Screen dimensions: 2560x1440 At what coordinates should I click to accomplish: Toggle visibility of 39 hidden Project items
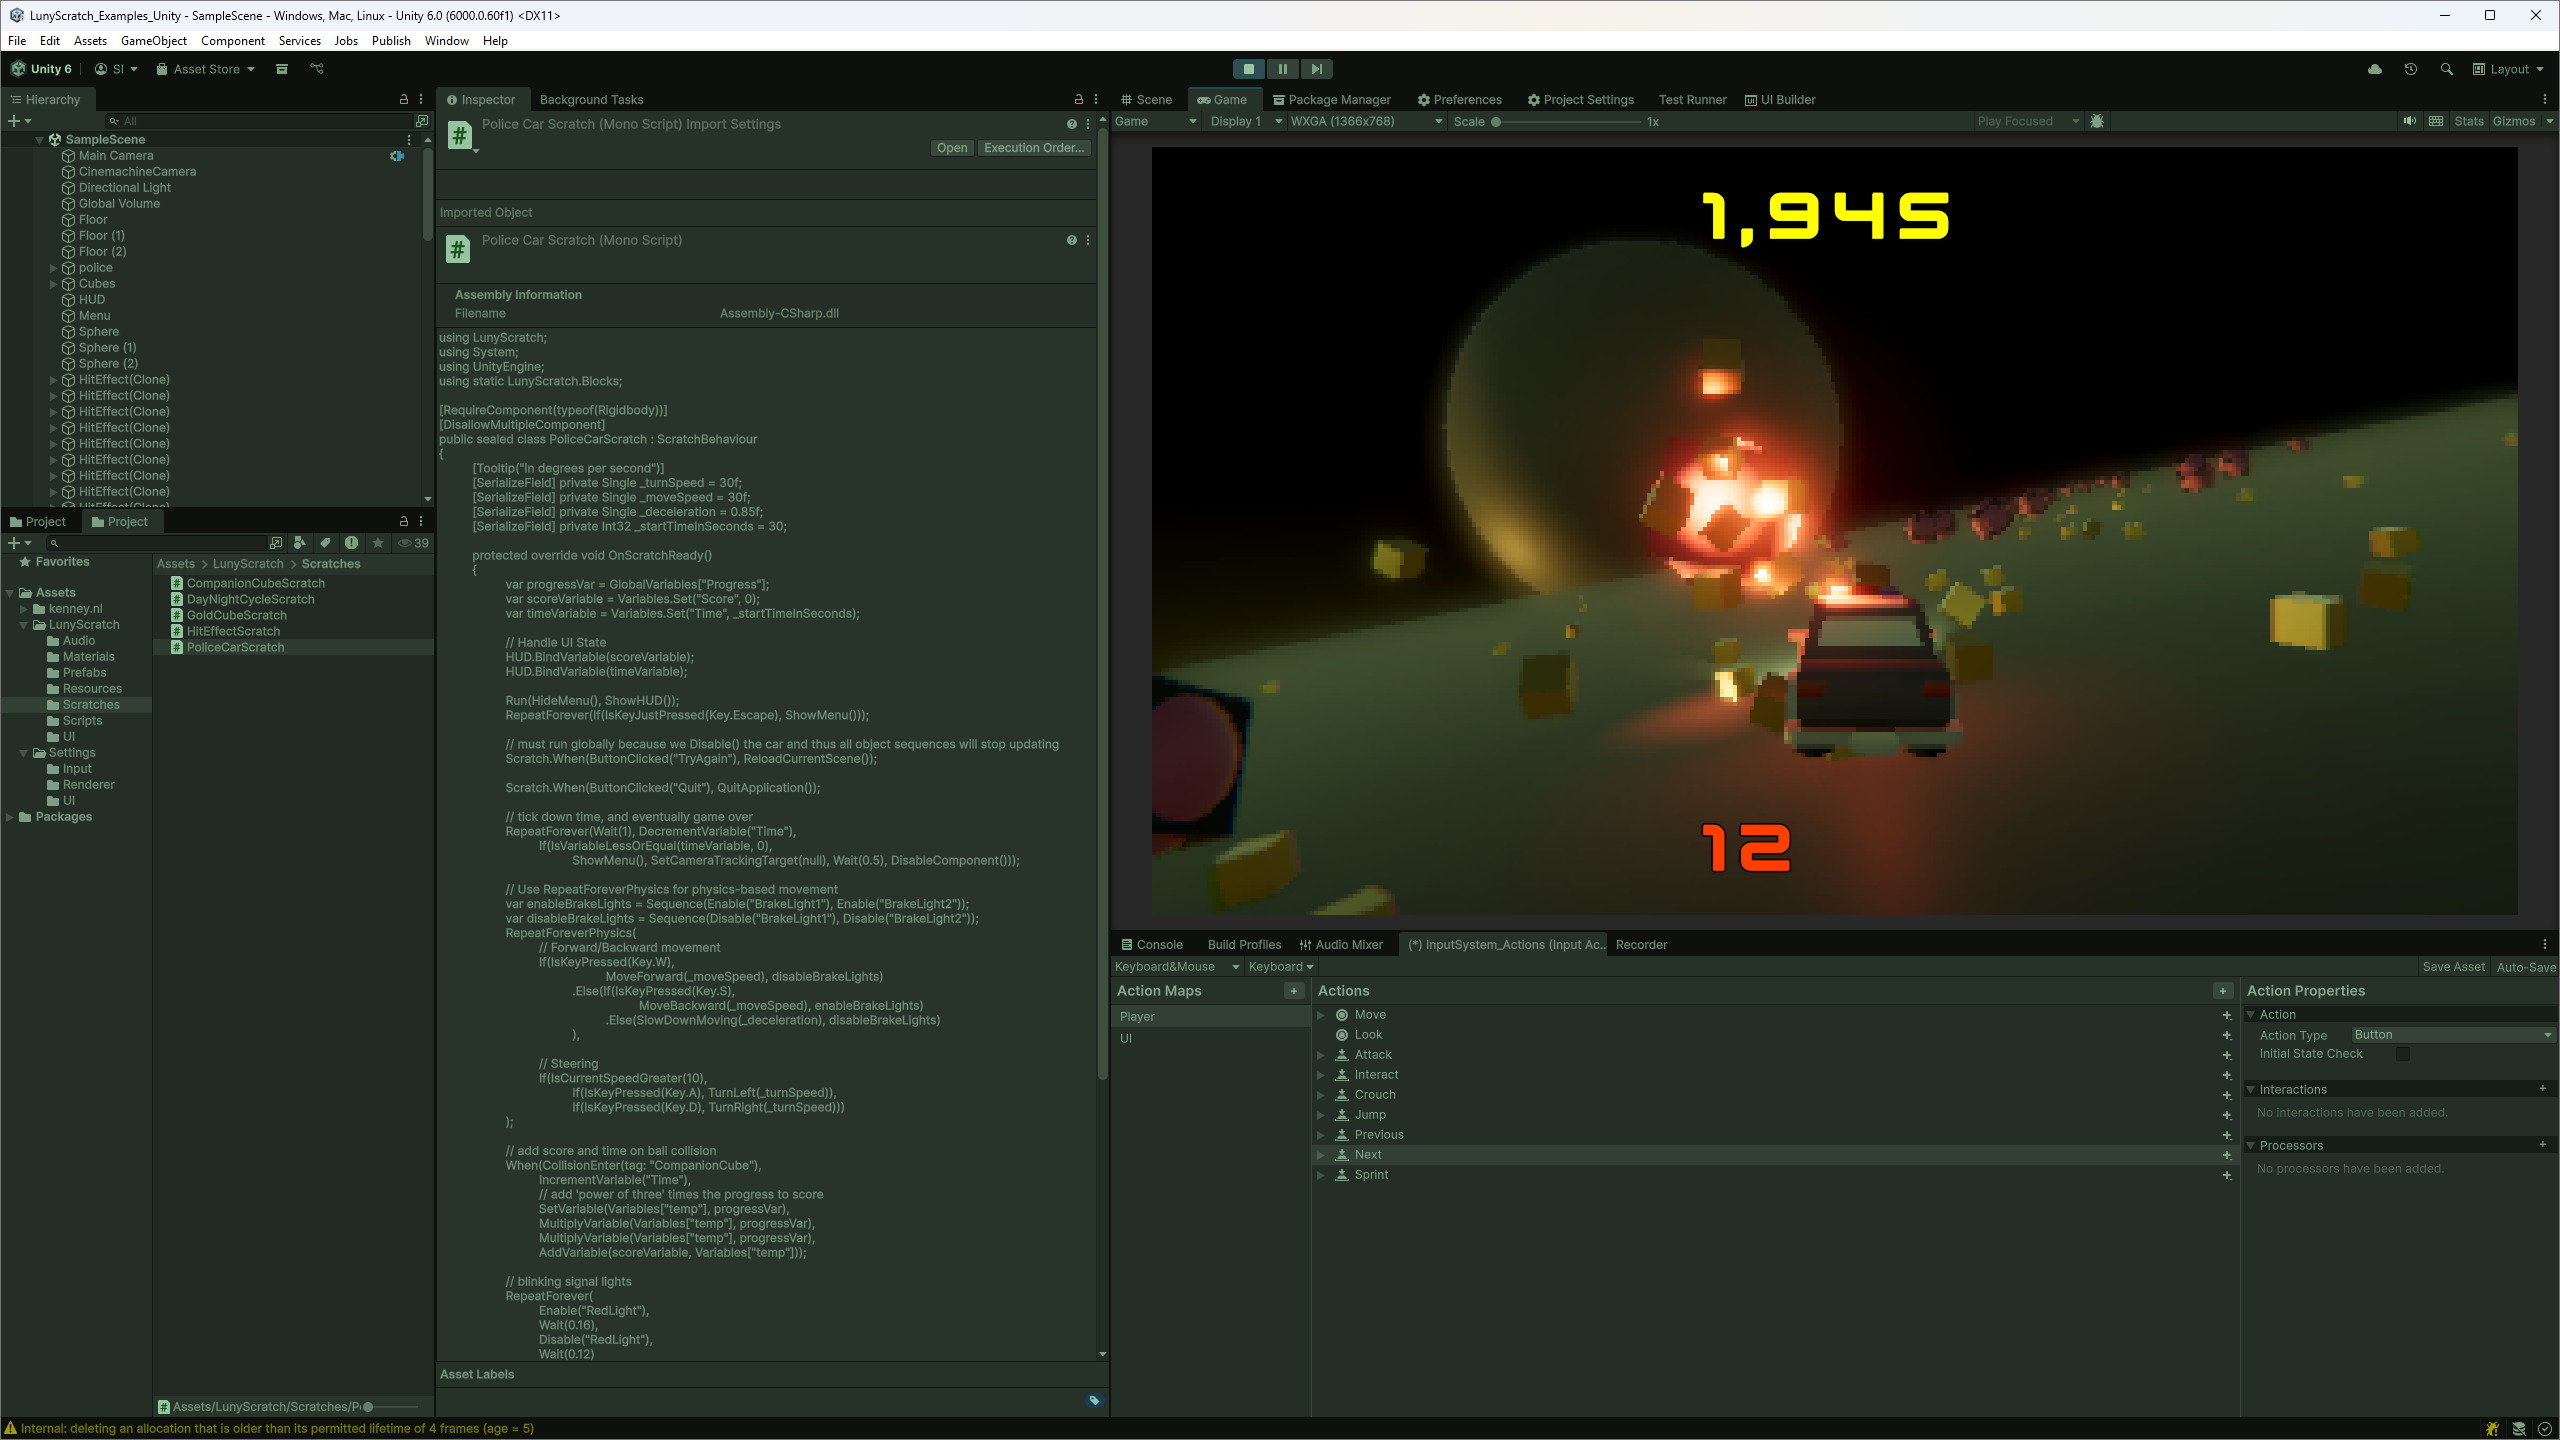(x=410, y=543)
